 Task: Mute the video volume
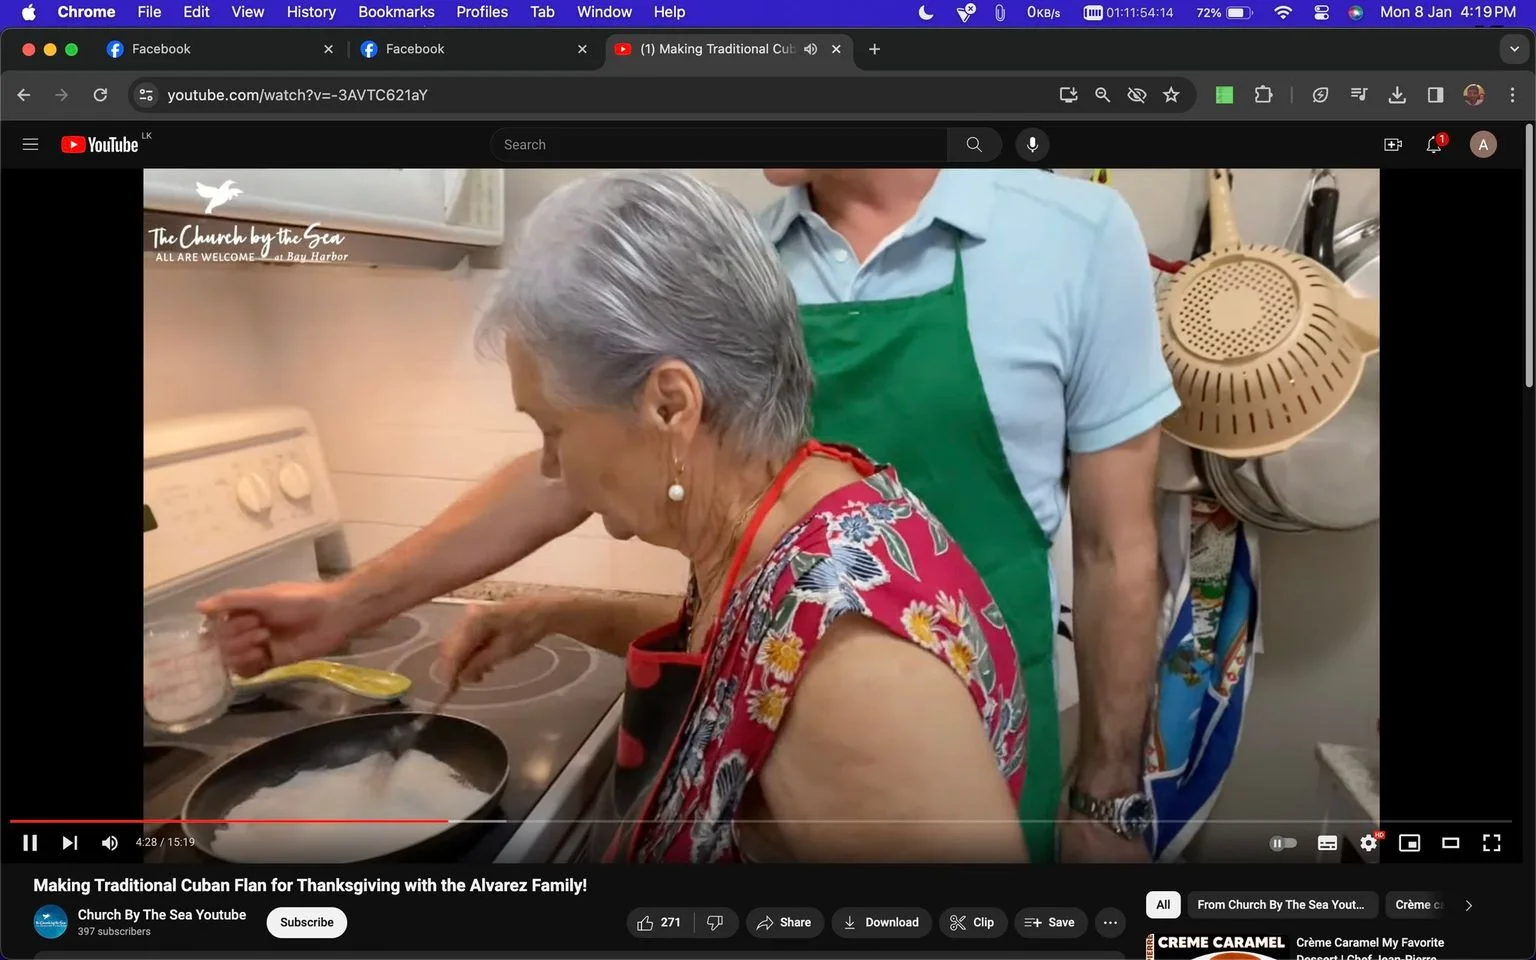110,843
